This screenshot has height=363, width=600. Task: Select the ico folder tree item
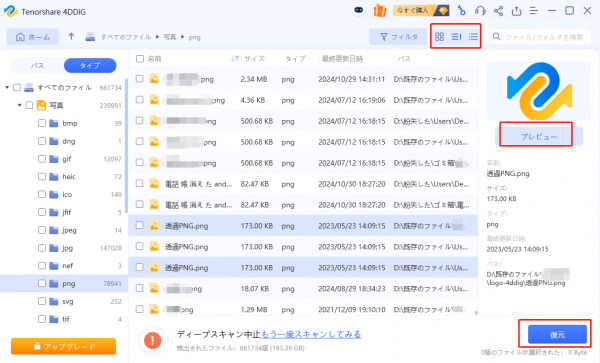point(64,194)
